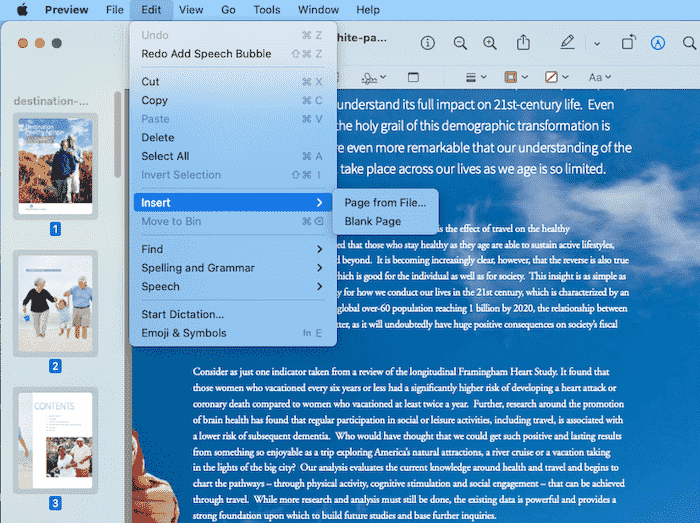Image resolution: width=700 pixels, height=523 pixels.
Task: Close the Preview window
Action: click(23, 43)
